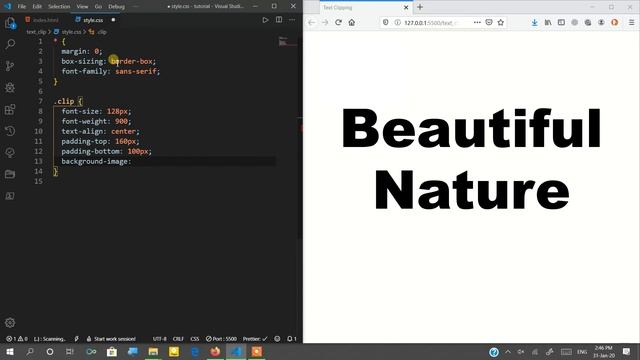This screenshot has height=360, width=640.
Task: Click the Save to Pocket icon
Action: click(x=489, y=22)
